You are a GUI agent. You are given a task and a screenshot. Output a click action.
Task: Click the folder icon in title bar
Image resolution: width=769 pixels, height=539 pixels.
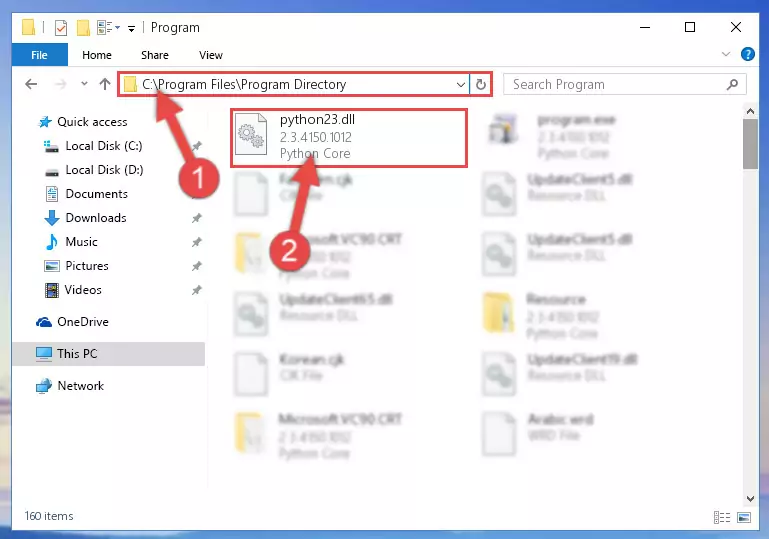click(28, 27)
